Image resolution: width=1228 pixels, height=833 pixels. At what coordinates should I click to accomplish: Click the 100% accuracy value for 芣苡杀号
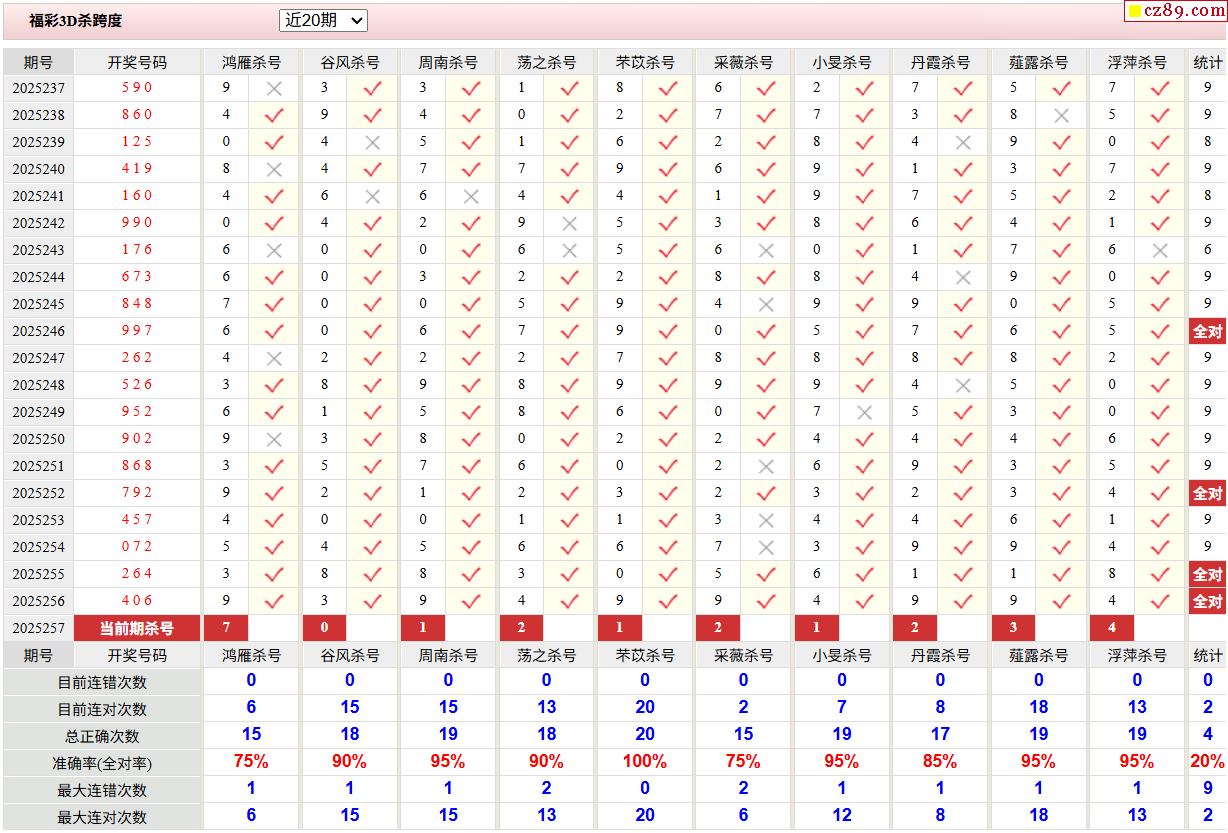pyautogui.click(x=645, y=762)
